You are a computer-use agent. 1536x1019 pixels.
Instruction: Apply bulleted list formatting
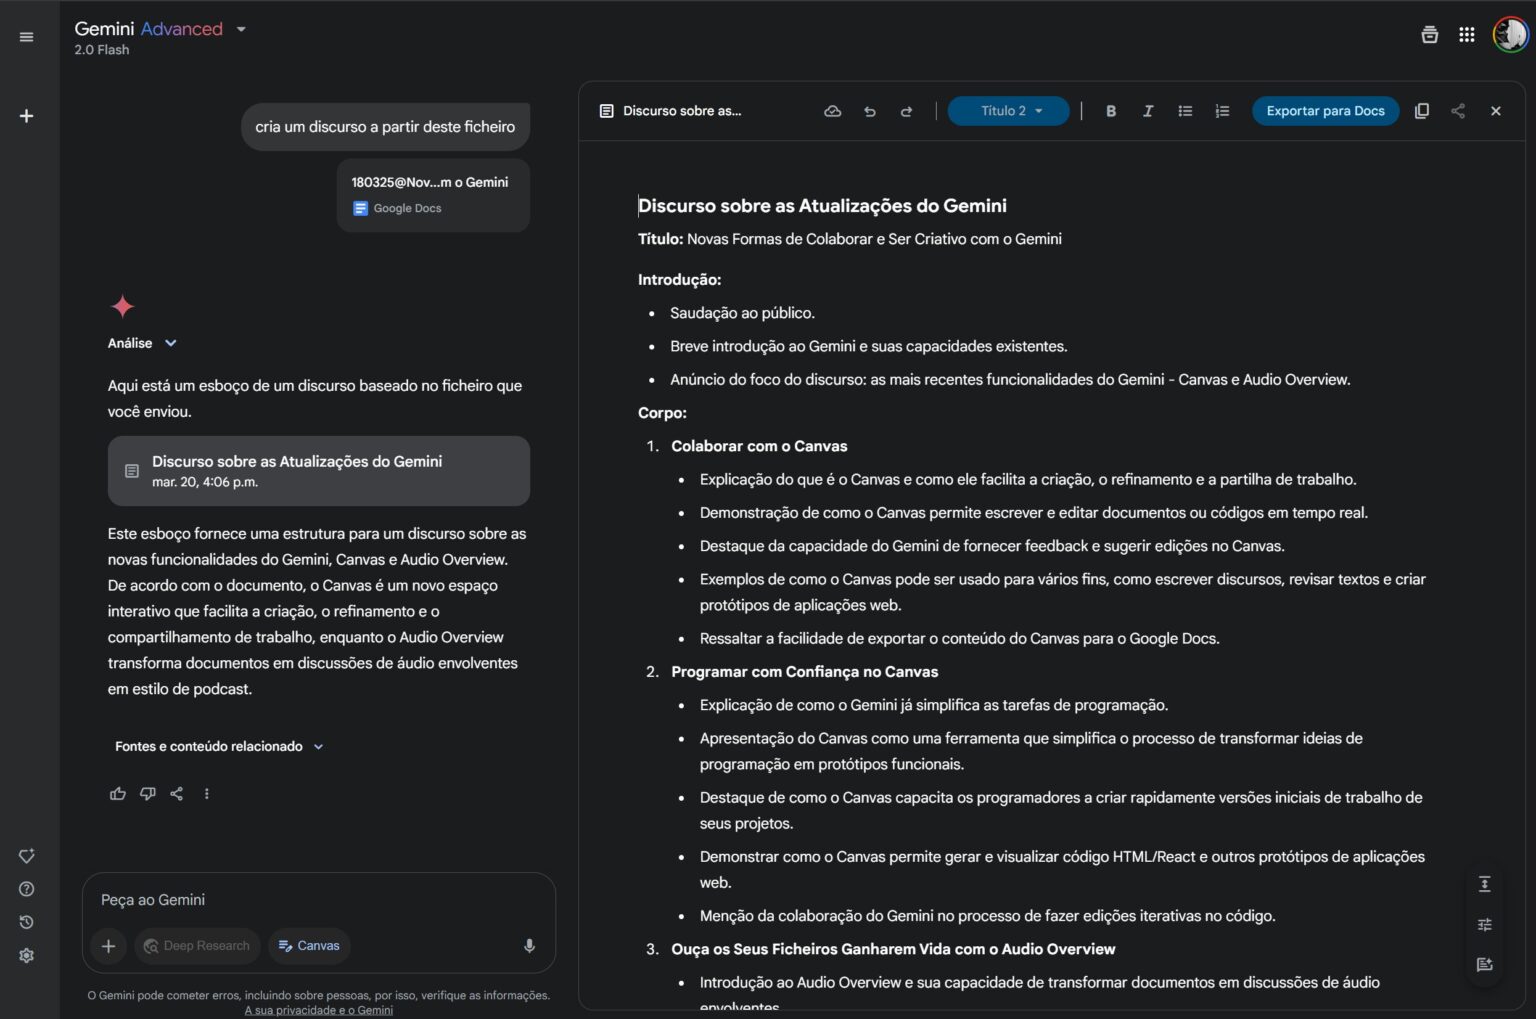[x=1185, y=111]
